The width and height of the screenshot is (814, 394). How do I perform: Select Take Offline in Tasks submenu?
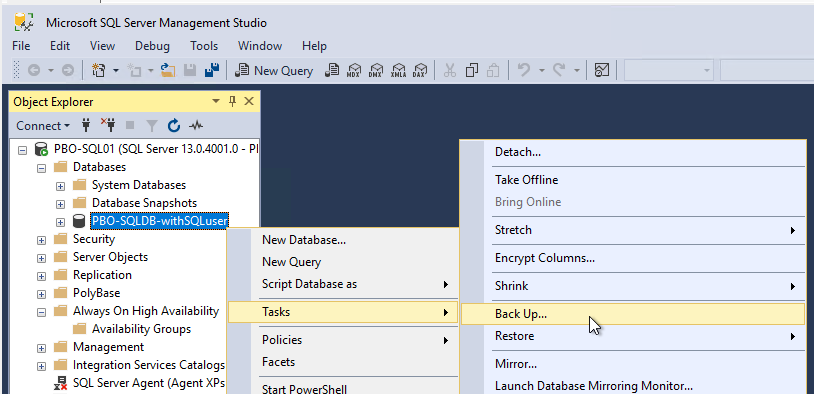[633, 180]
